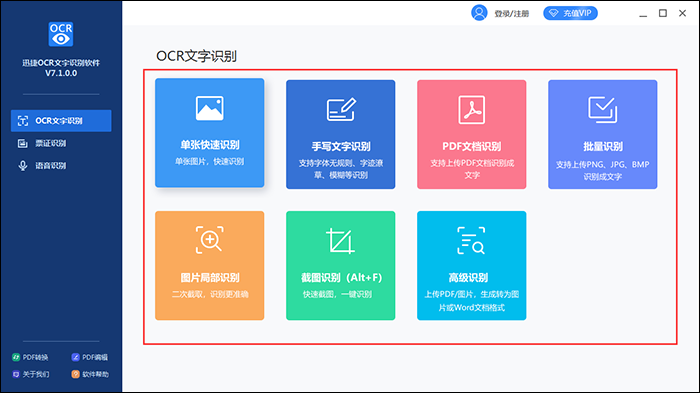Open PDF转换 link at sidebar bottom
Image resolution: width=700 pixels, height=393 pixels.
(30, 357)
